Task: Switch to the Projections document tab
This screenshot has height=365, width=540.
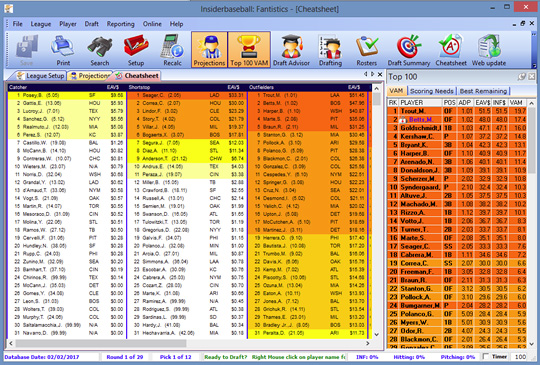Action: (89, 76)
